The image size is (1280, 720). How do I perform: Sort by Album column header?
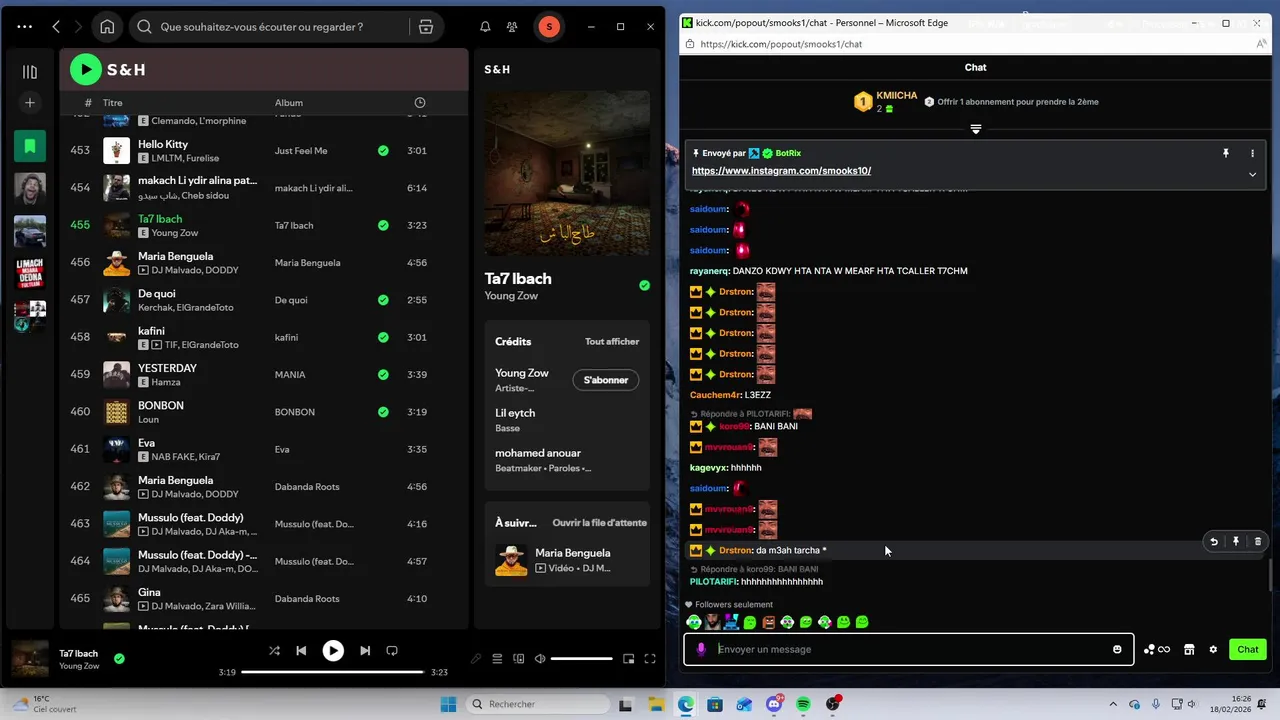[289, 103]
